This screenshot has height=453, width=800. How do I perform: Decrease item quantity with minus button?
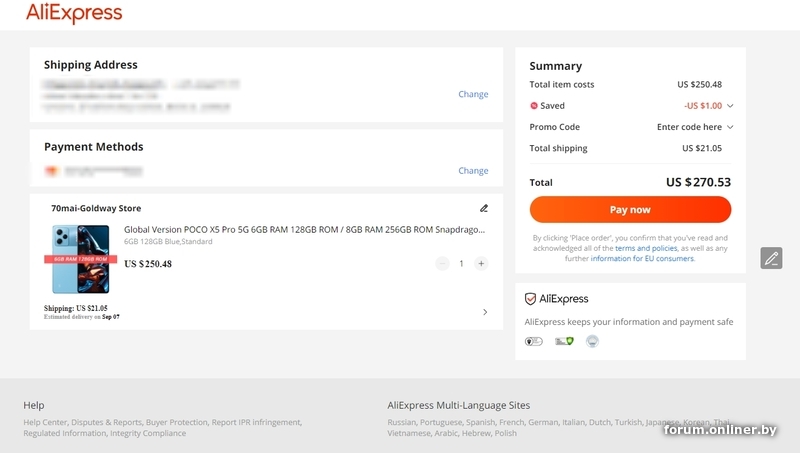tap(442, 264)
